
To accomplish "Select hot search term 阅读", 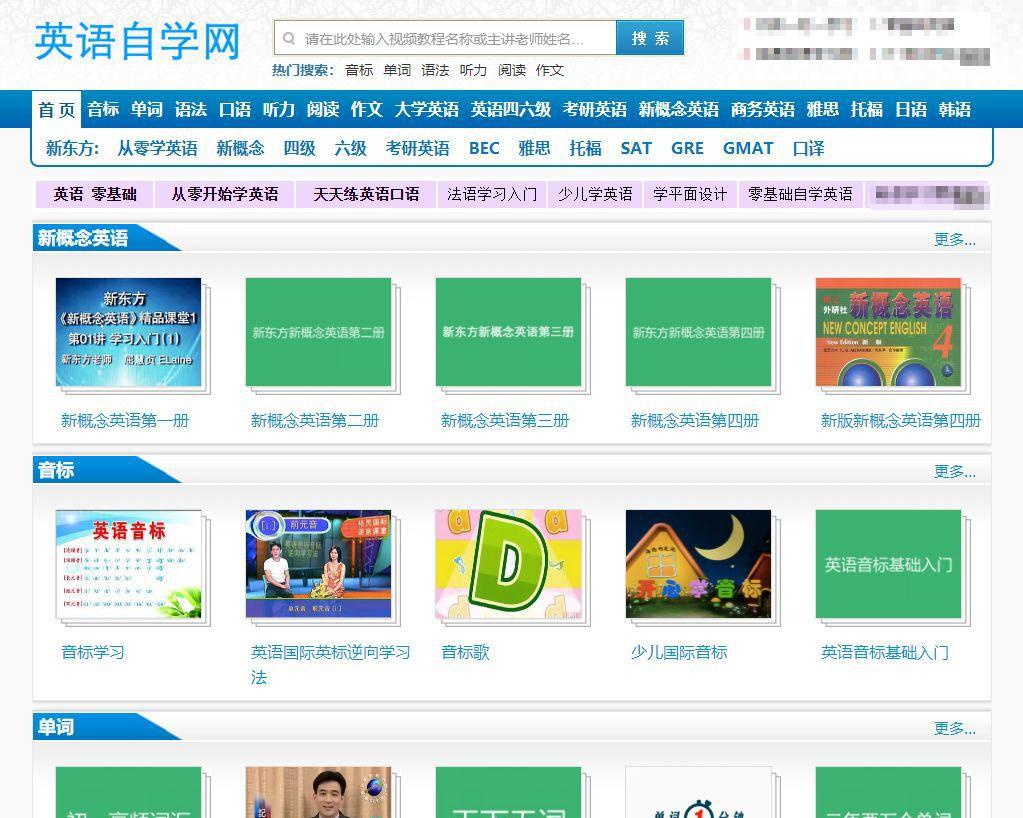I will (512, 70).
